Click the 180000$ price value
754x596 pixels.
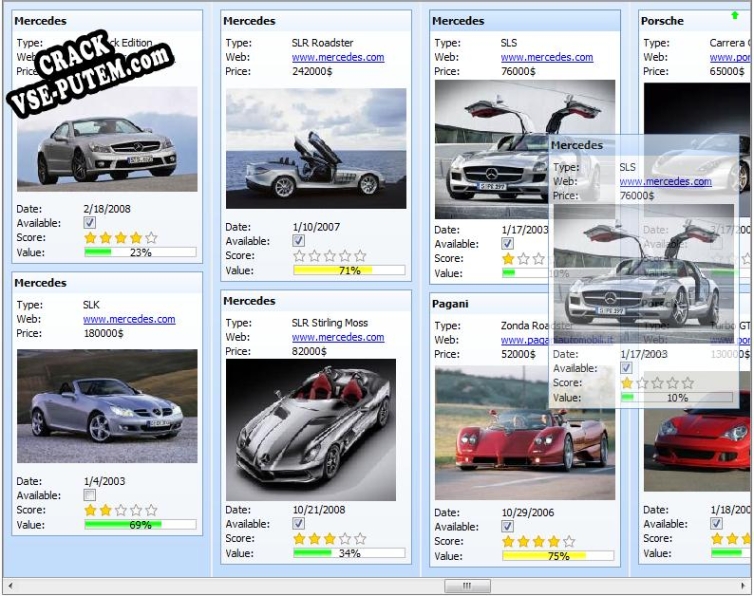[103, 333]
